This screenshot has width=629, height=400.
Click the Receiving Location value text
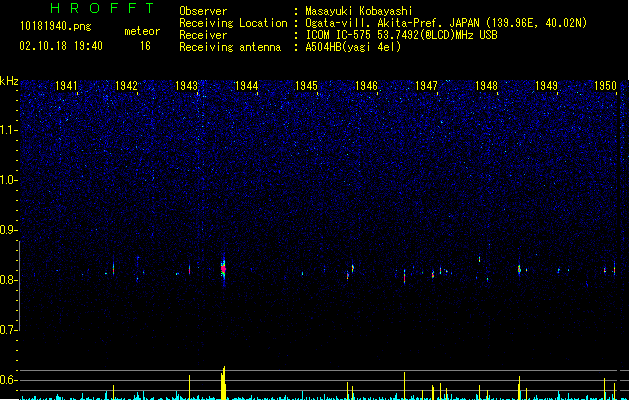[446, 23]
